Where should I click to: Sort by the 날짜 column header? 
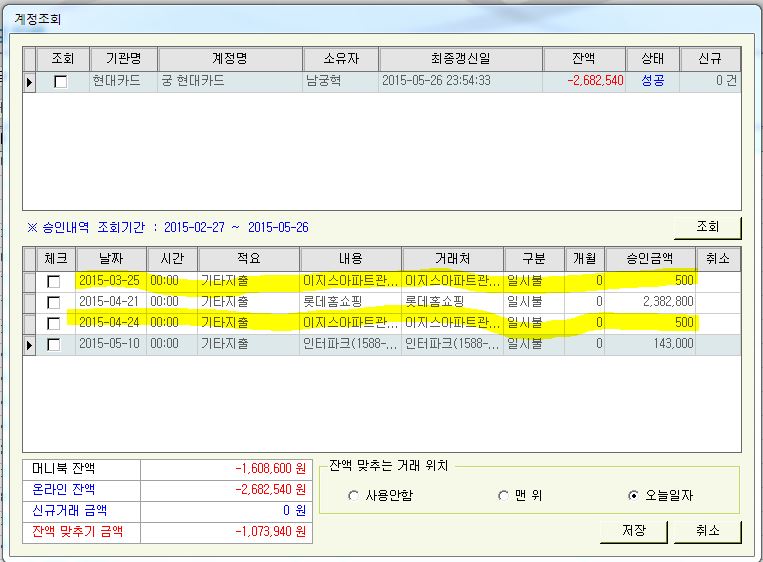[x=110, y=259]
